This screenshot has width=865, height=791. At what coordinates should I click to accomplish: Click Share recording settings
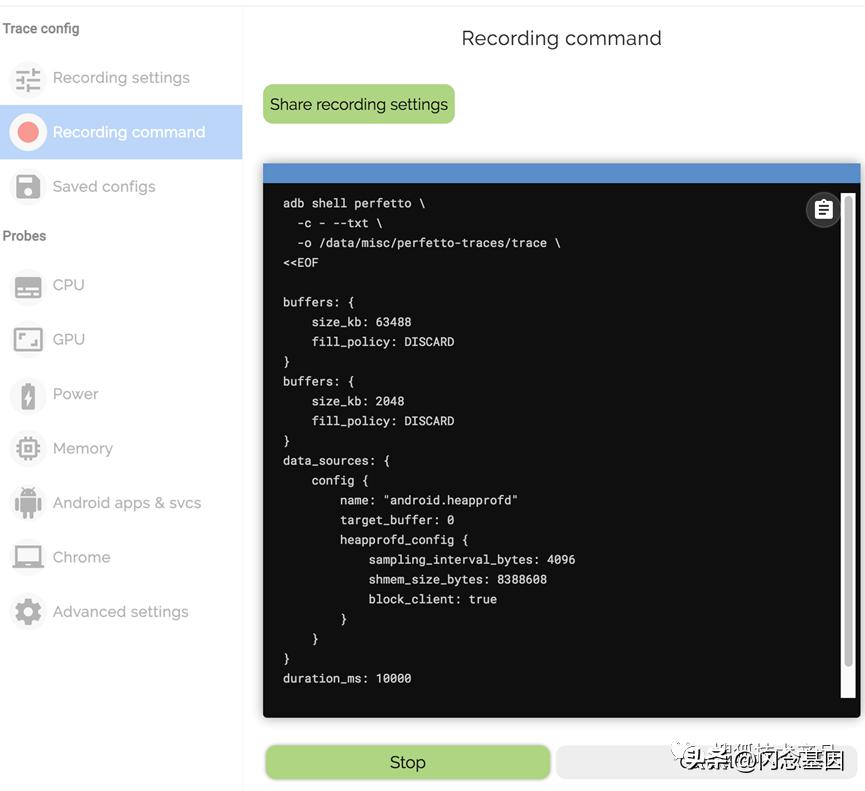(x=358, y=103)
